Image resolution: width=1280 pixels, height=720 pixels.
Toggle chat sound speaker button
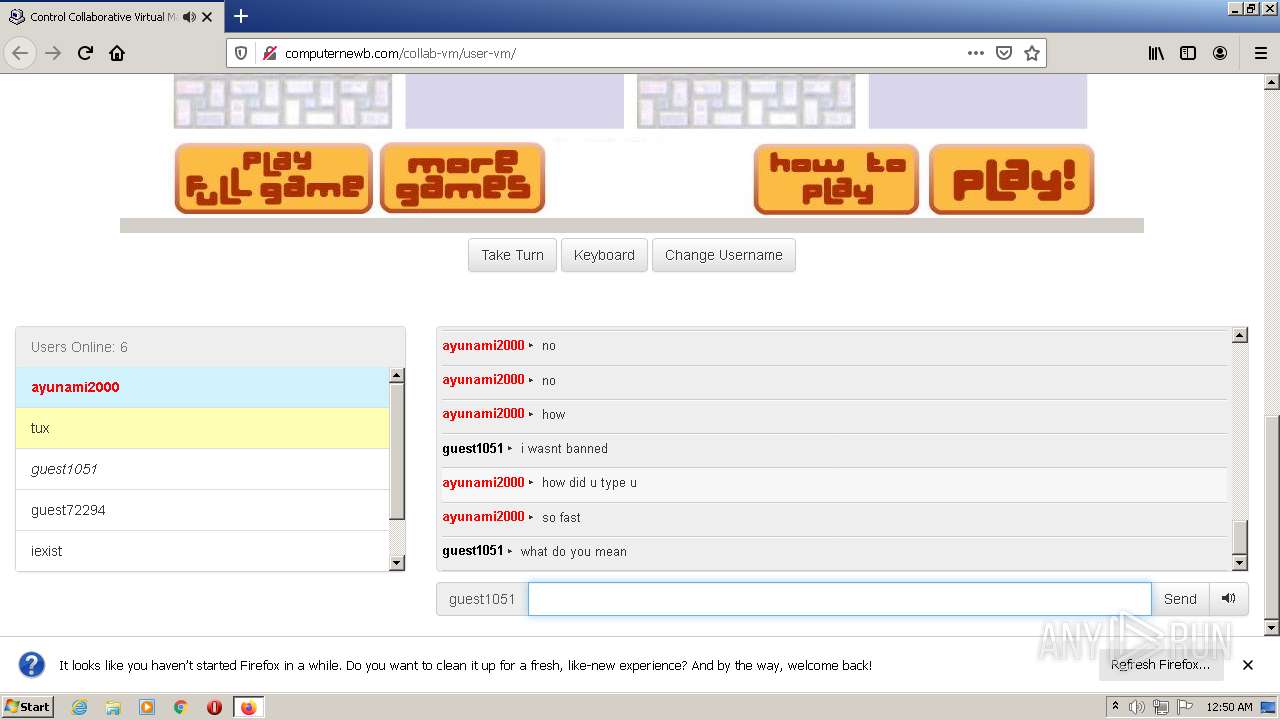point(1229,599)
